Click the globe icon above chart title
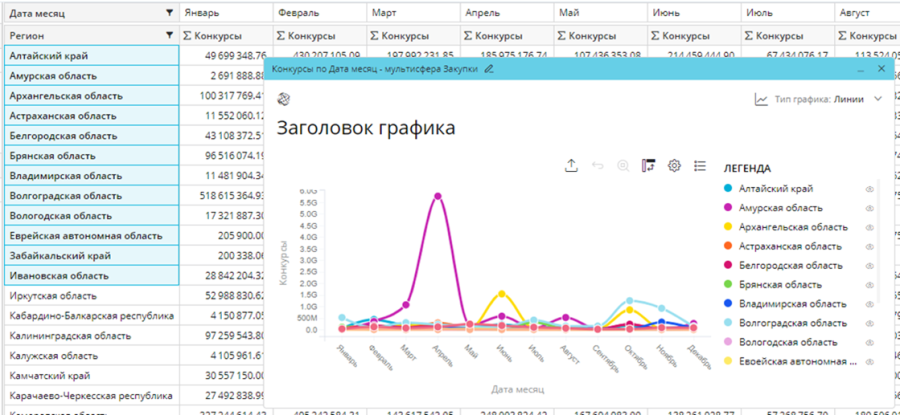The height and width of the screenshot is (415, 900). point(283,99)
